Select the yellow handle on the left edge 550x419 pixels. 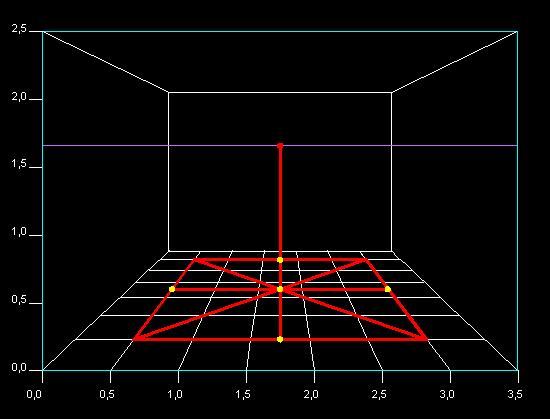172,289
